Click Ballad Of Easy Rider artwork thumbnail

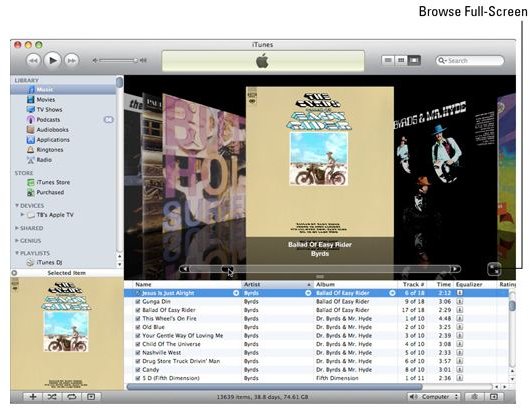pyautogui.click(x=66, y=334)
